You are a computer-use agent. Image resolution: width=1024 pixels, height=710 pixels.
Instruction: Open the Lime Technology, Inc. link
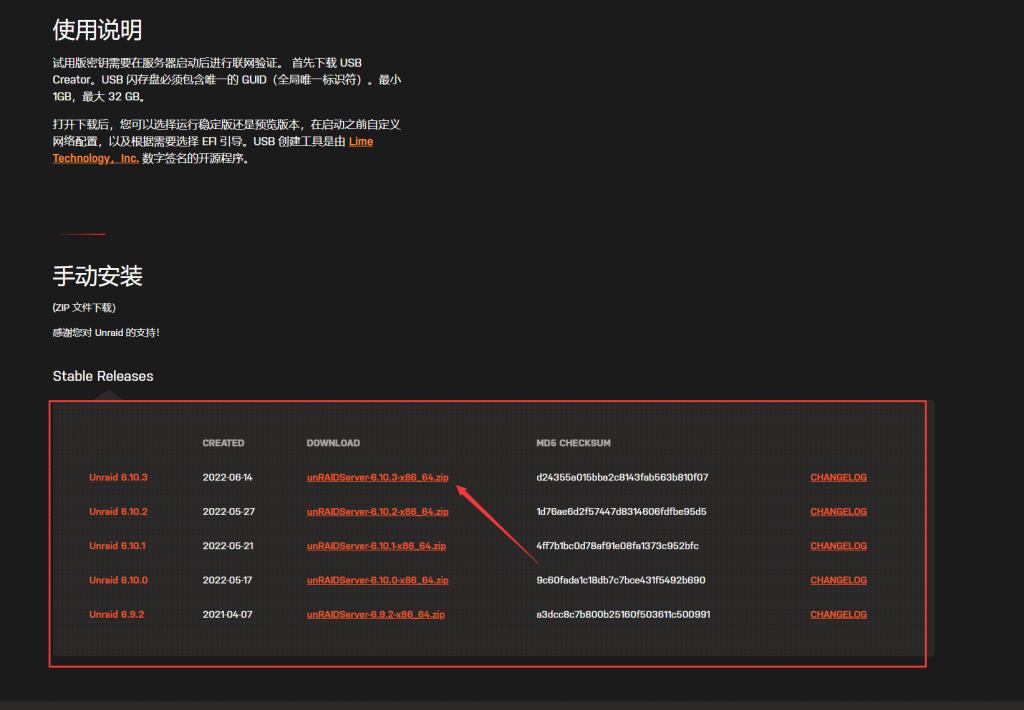[x=95, y=158]
